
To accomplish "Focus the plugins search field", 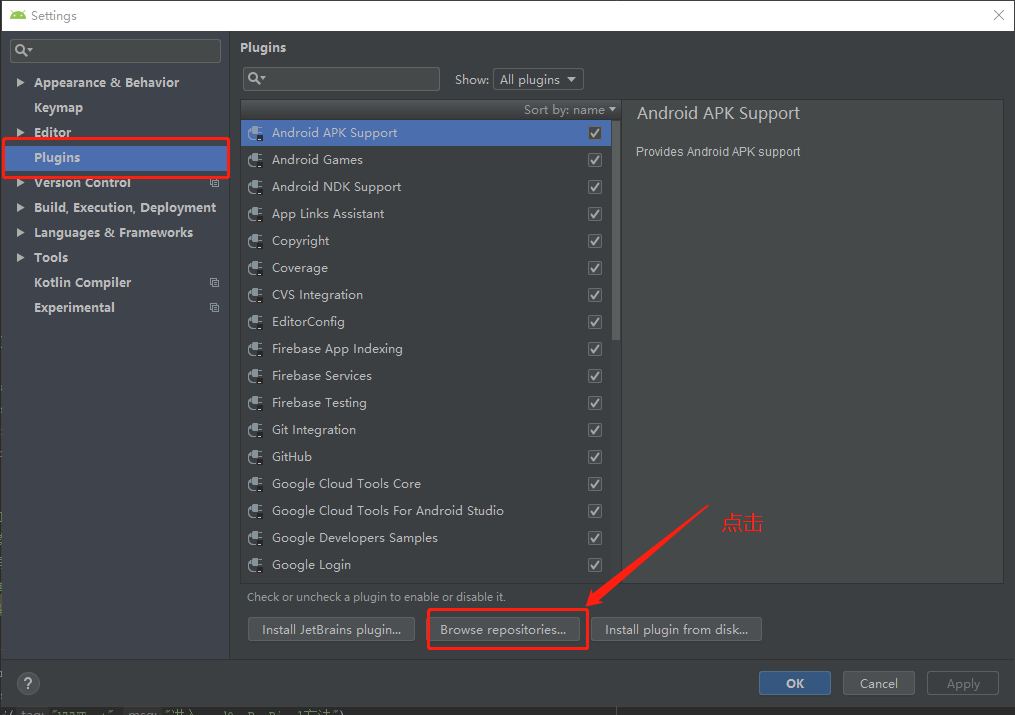I will (342, 79).
